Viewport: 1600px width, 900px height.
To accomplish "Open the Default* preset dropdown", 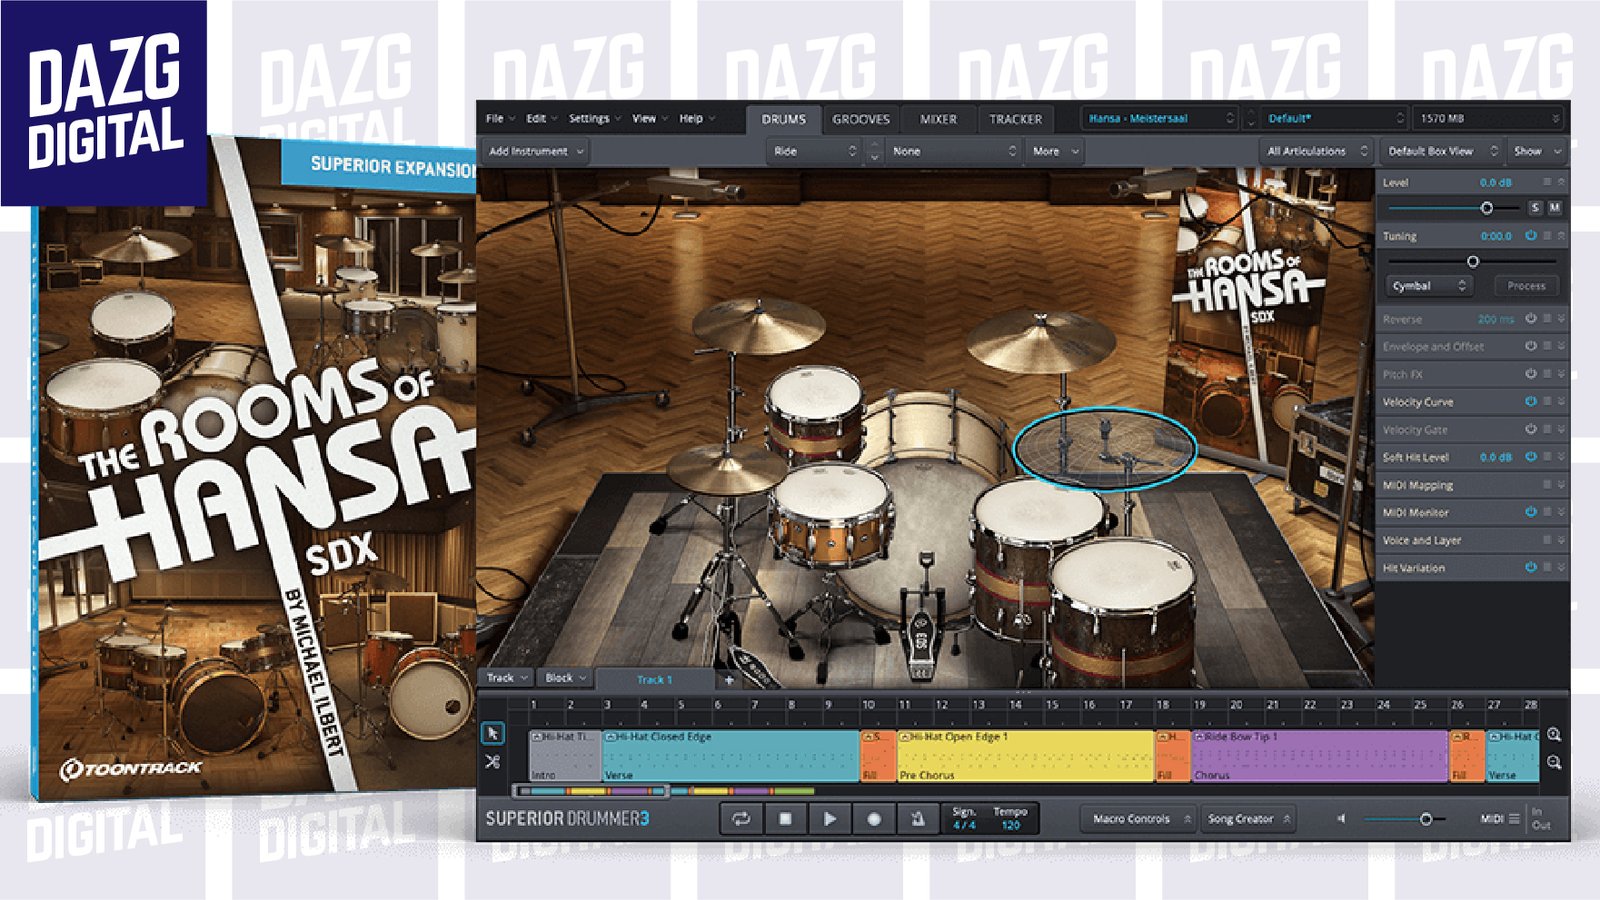I will coord(1334,118).
